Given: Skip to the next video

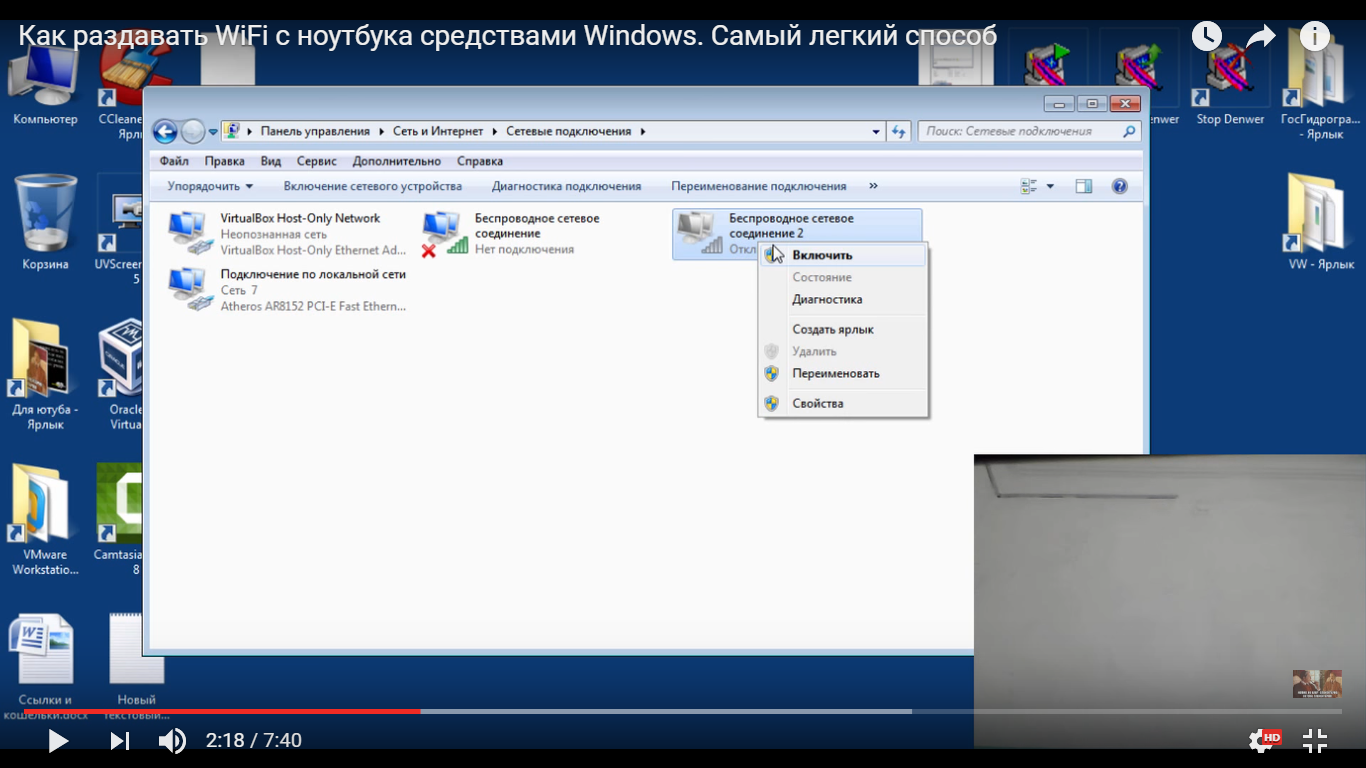Looking at the screenshot, I should pos(119,741).
